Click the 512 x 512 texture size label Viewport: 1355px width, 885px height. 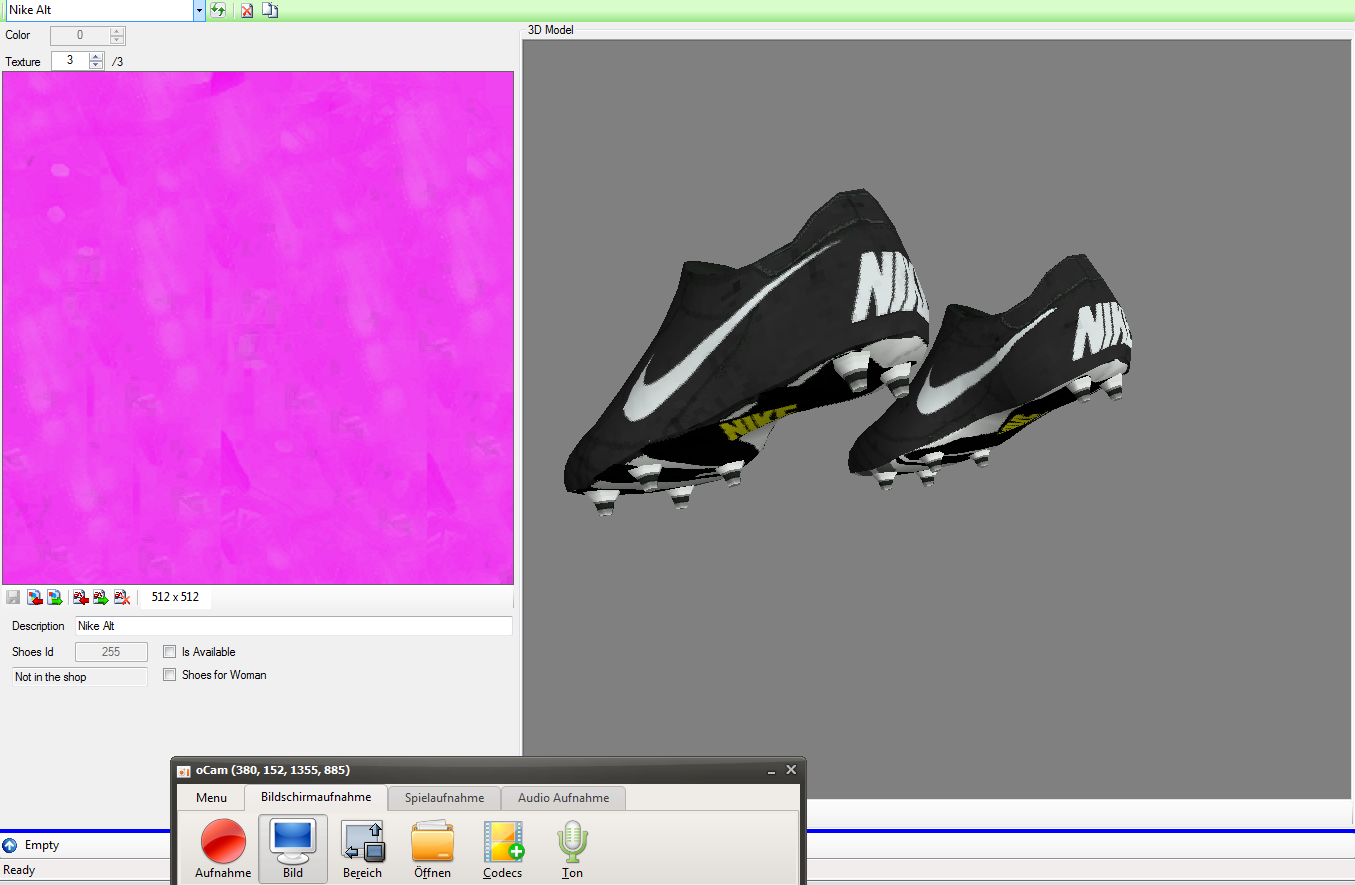(x=175, y=597)
